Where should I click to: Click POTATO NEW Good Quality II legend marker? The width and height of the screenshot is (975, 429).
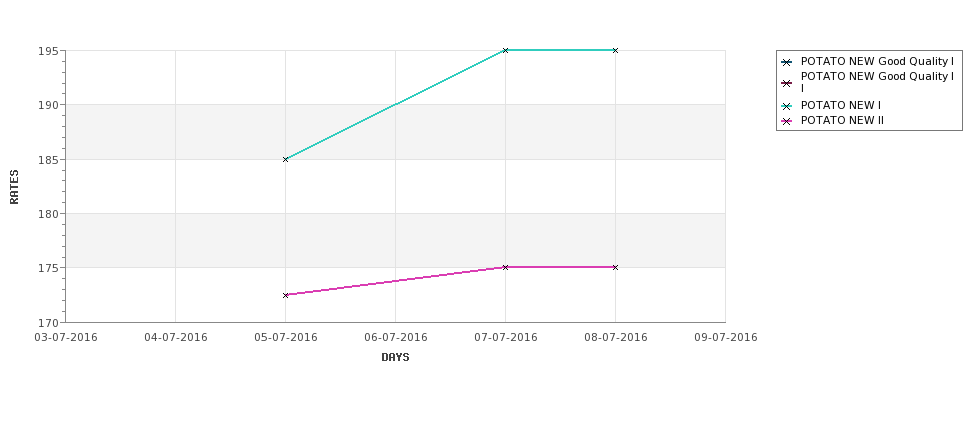[x=787, y=83]
